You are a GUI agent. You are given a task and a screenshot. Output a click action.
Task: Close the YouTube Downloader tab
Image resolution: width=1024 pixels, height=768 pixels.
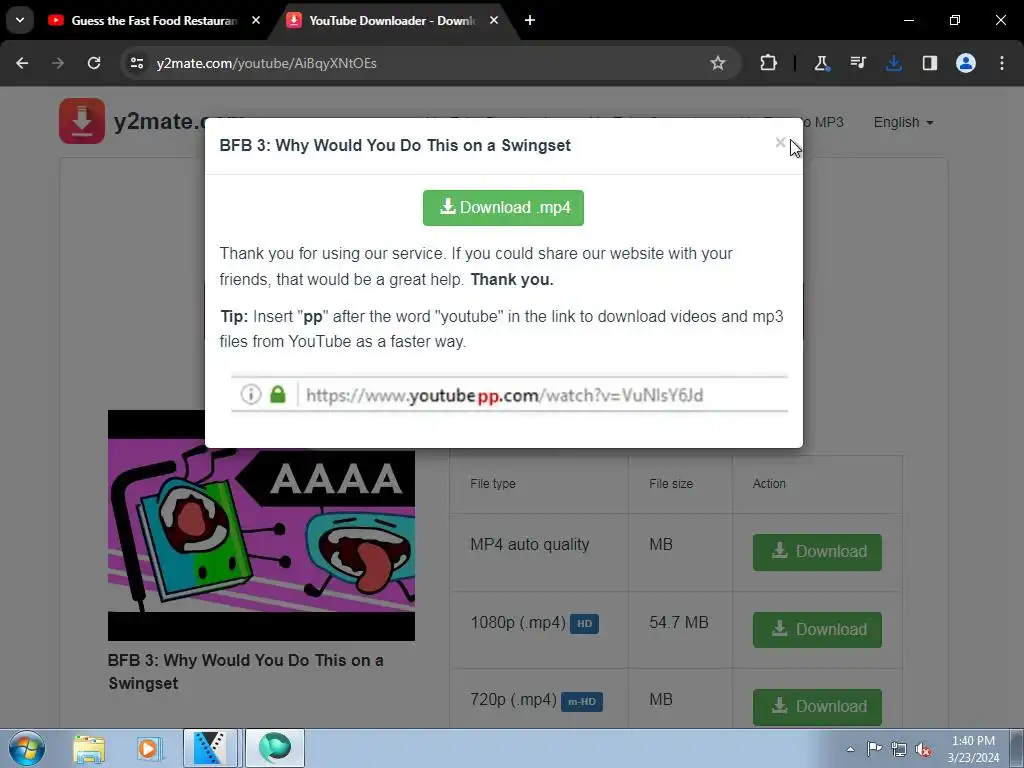pos(494,20)
